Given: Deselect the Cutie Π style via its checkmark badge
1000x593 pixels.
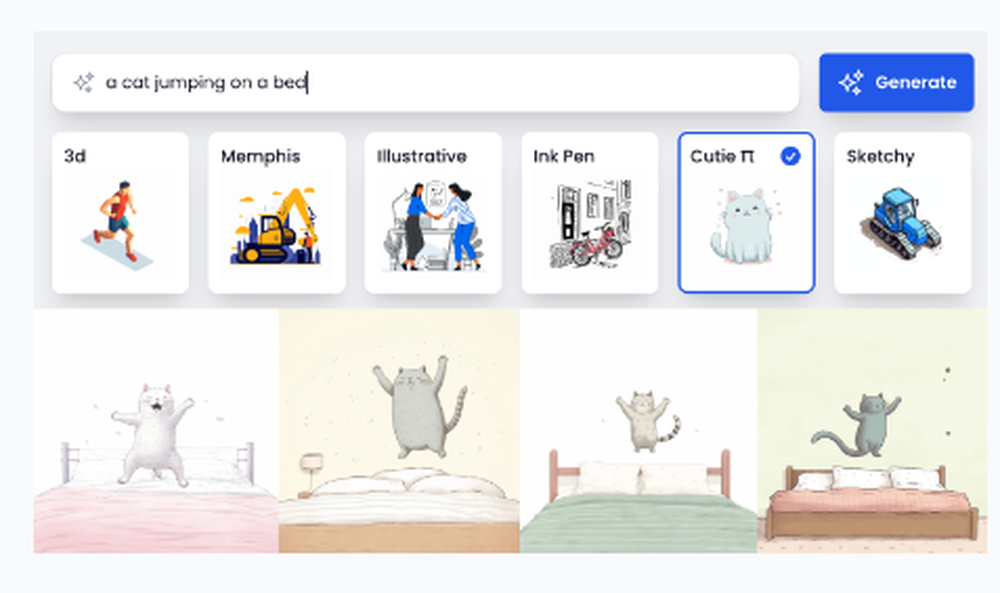Looking at the screenshot, I should [x=789, y=155].
